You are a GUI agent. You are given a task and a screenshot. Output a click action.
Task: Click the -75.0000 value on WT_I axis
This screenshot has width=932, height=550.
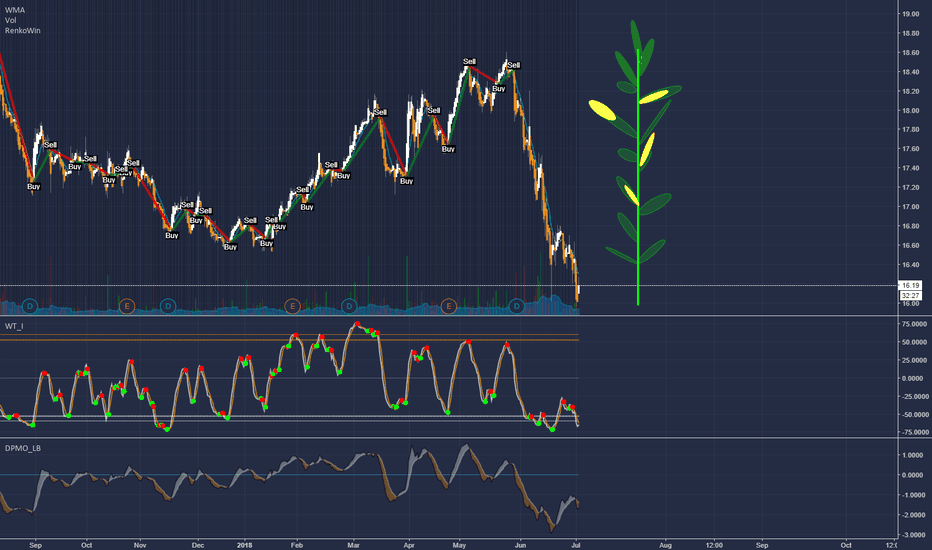[x=913, y=432]
